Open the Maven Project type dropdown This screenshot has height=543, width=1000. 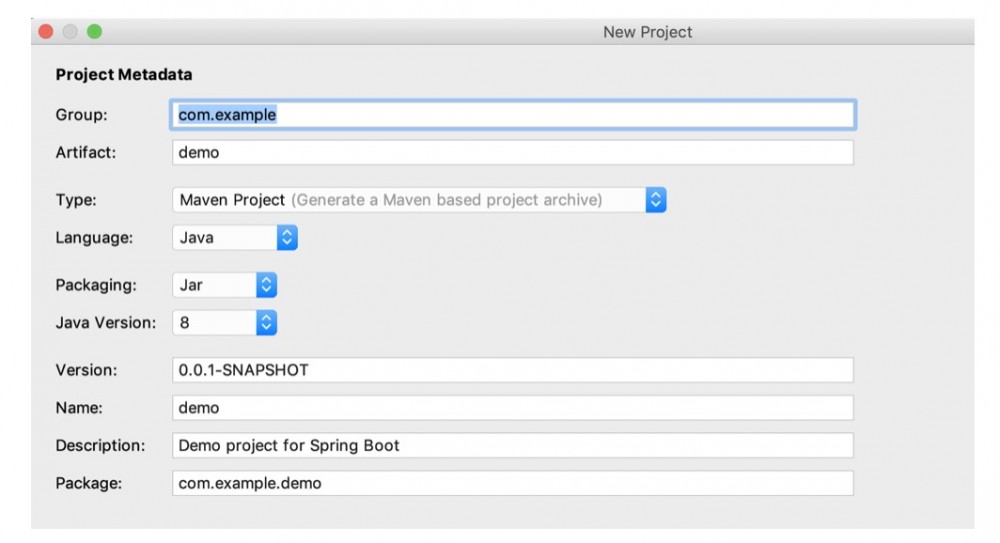(410, 200)
